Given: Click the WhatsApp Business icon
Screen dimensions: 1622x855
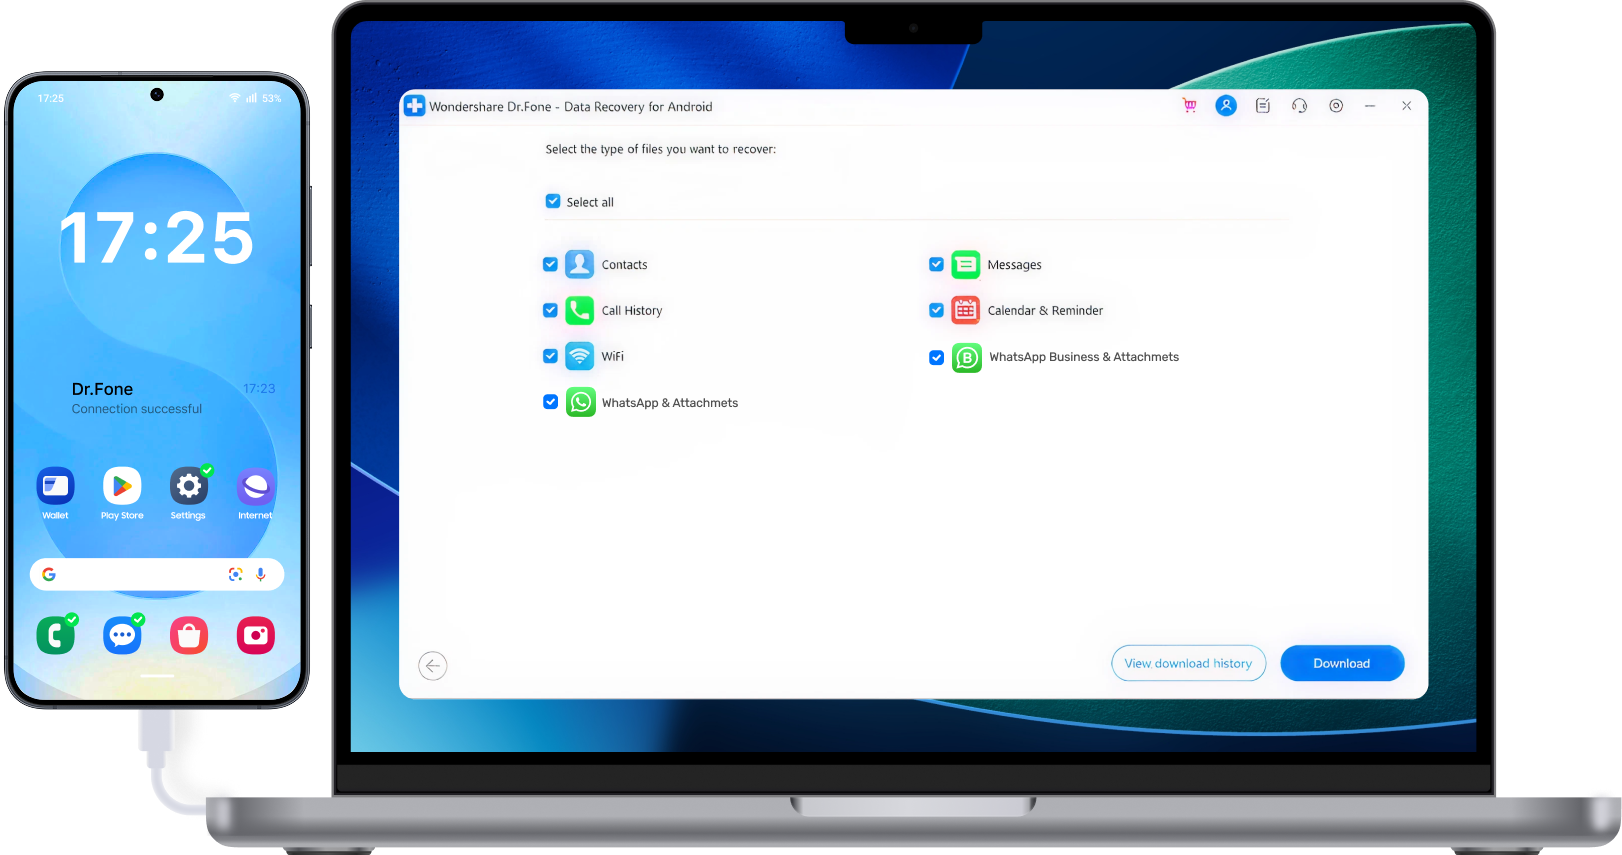Looking at the screenshot, I should coord(966,357).
